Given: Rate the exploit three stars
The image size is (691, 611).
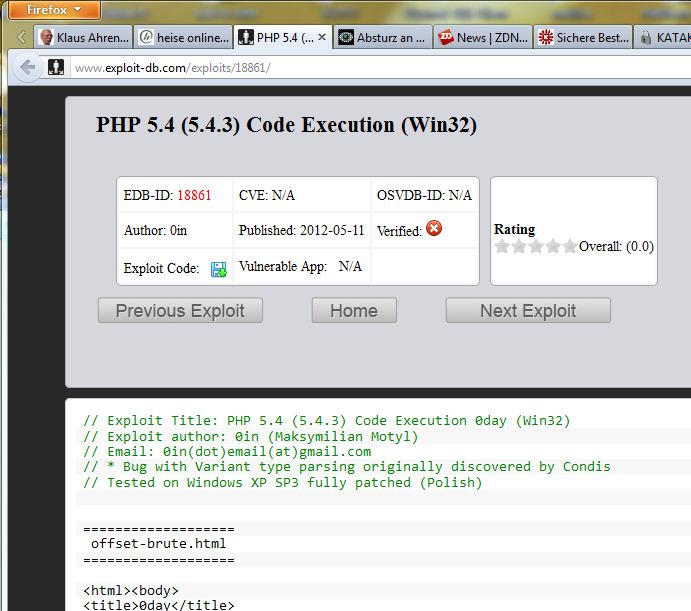Looking at the screenshot, I should click(535, 246).
